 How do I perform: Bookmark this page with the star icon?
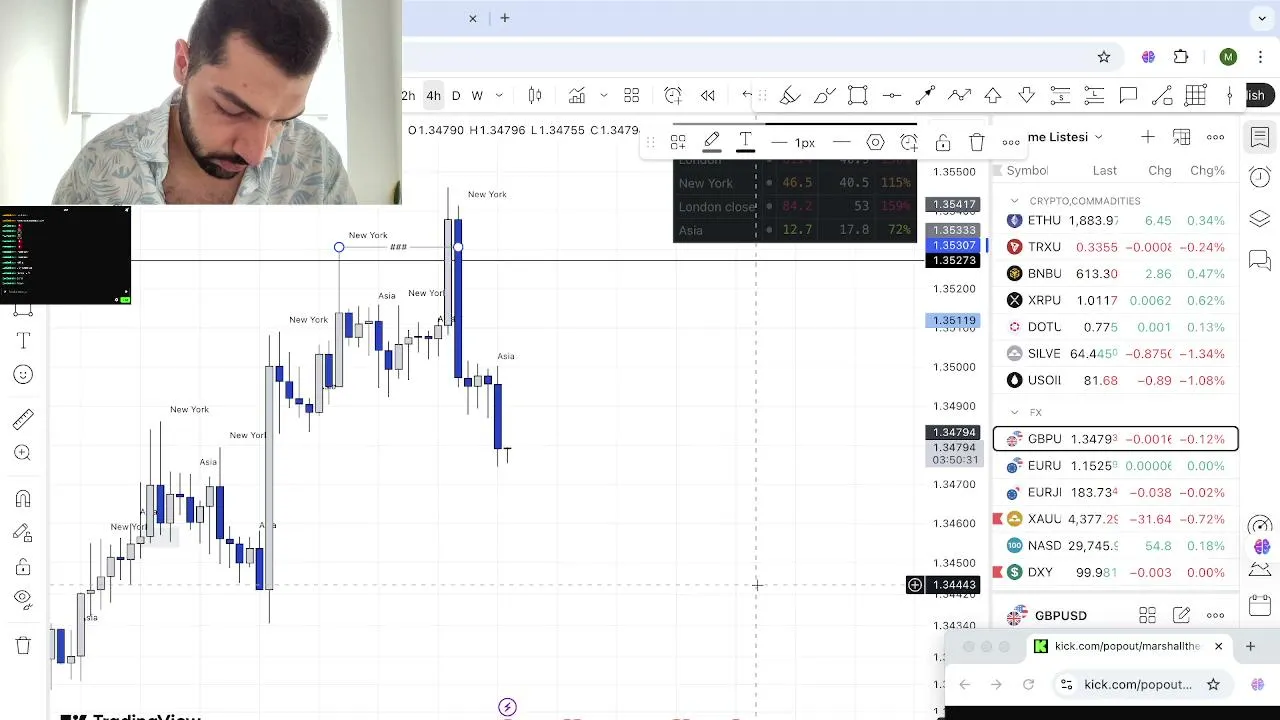[x=1104, y=57]
